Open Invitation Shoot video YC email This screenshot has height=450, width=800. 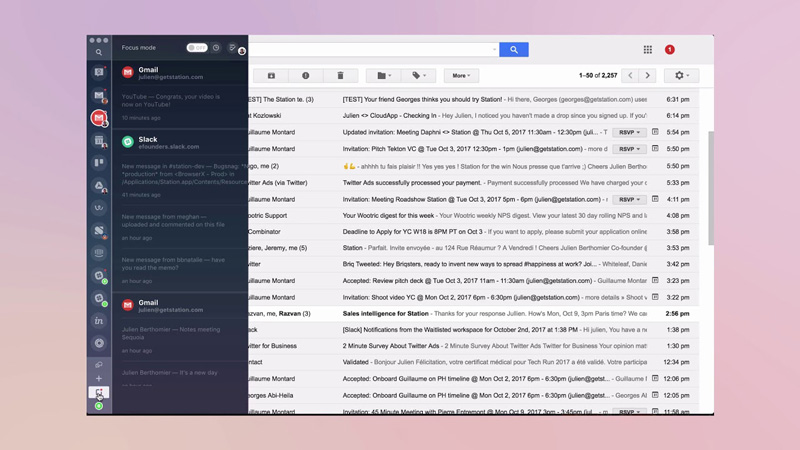coord(473,297)
